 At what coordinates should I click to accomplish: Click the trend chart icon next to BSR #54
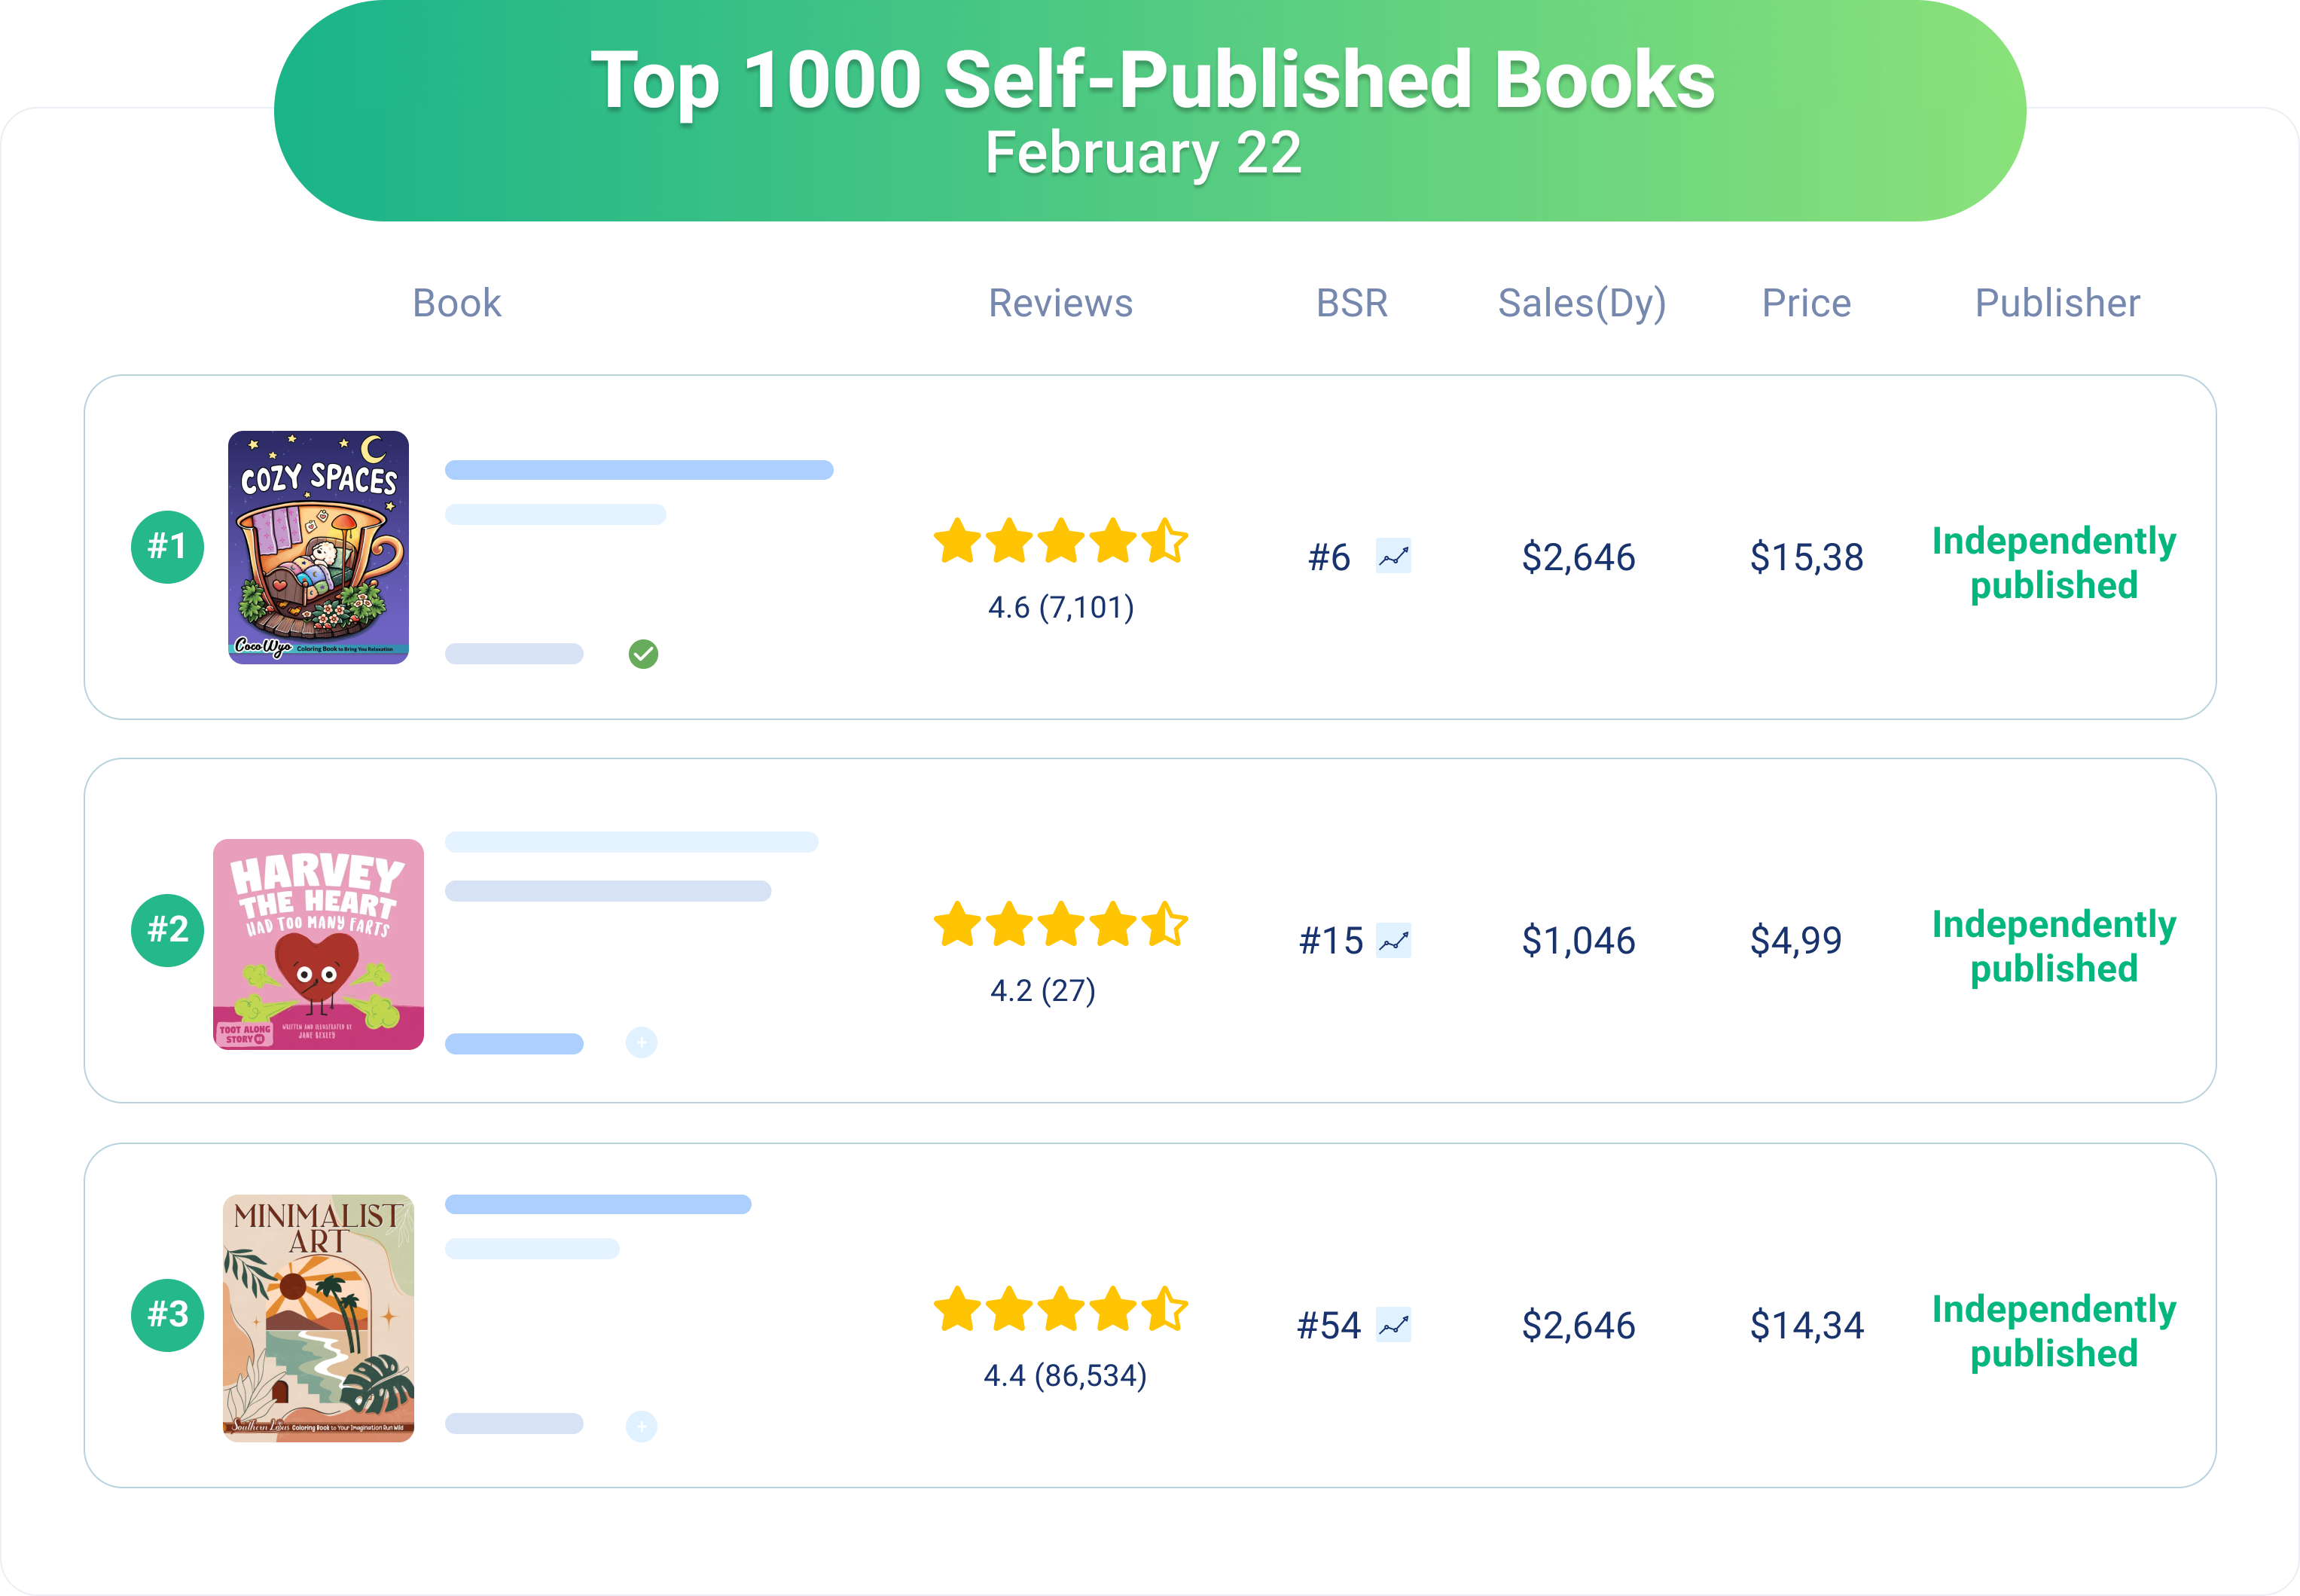coord(1393,1325)
